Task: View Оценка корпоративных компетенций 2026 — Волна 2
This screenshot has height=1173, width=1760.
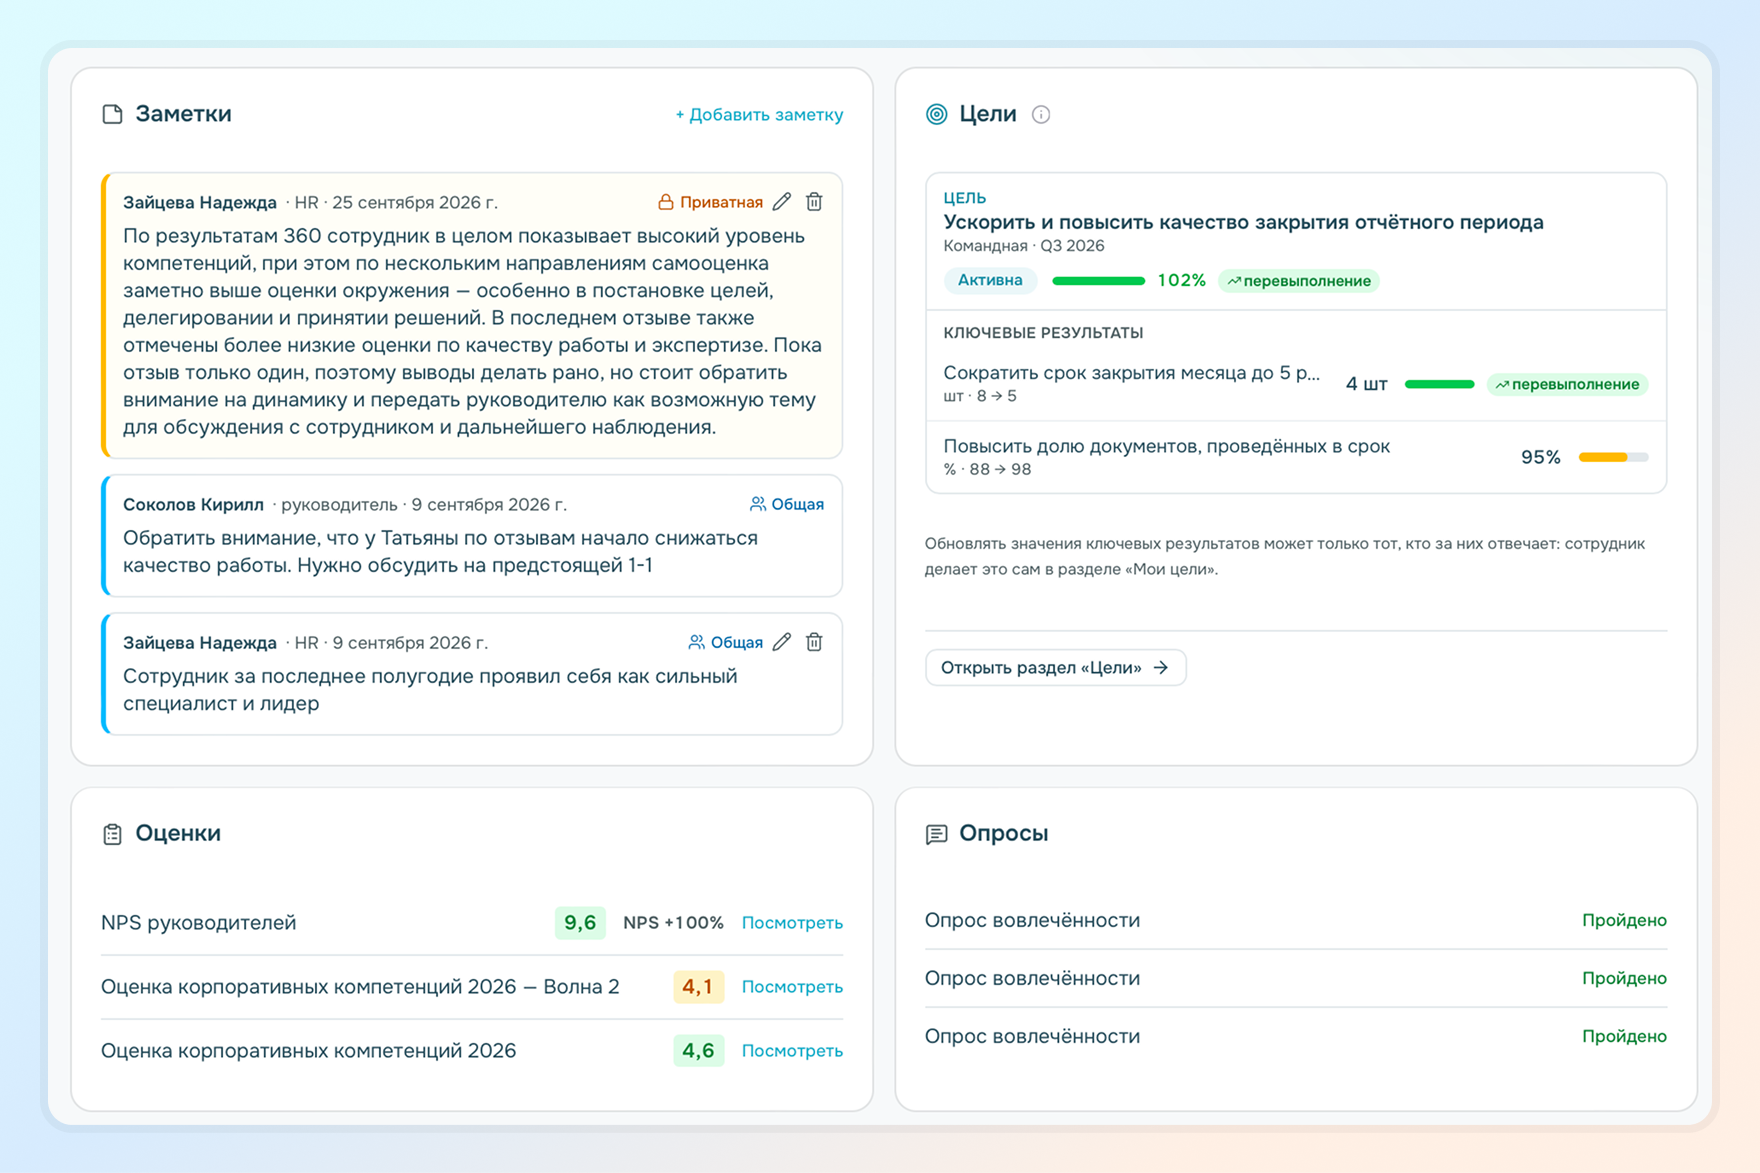Action: tap(792, 986)
